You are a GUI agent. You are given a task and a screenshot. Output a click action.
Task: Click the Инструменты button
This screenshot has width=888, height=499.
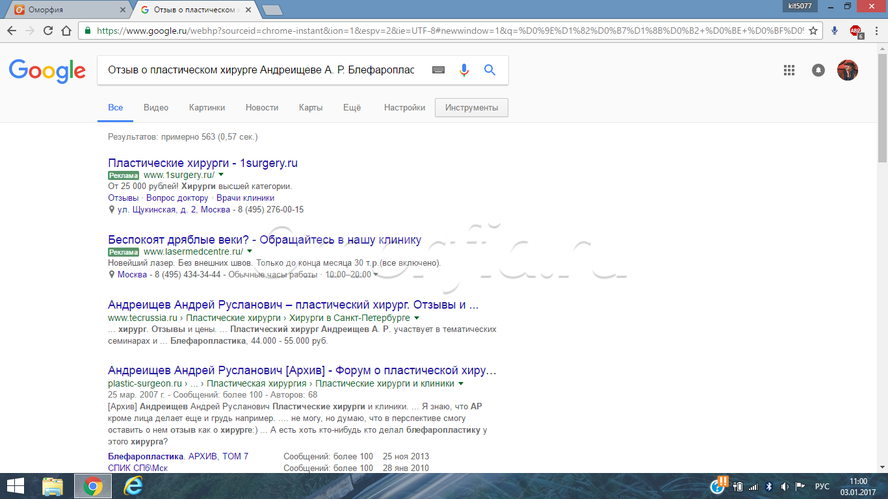(471, 108)
